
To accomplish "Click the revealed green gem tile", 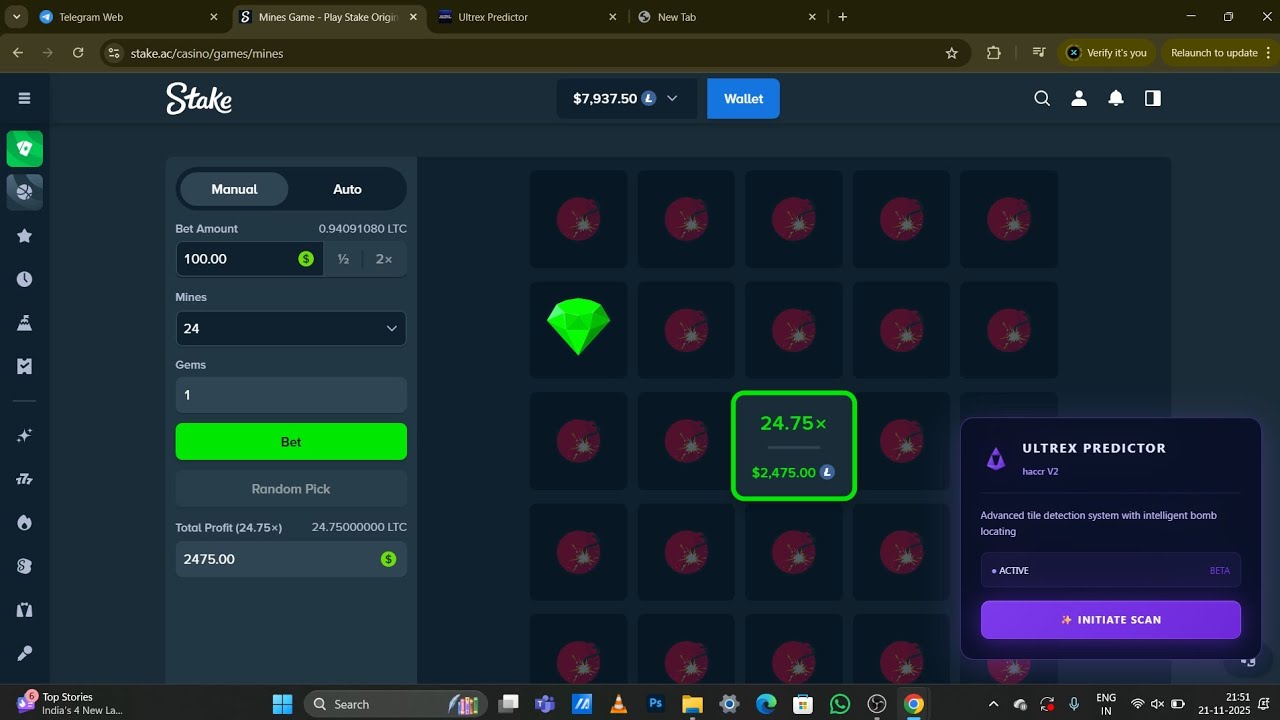I will tap(578, 328).
